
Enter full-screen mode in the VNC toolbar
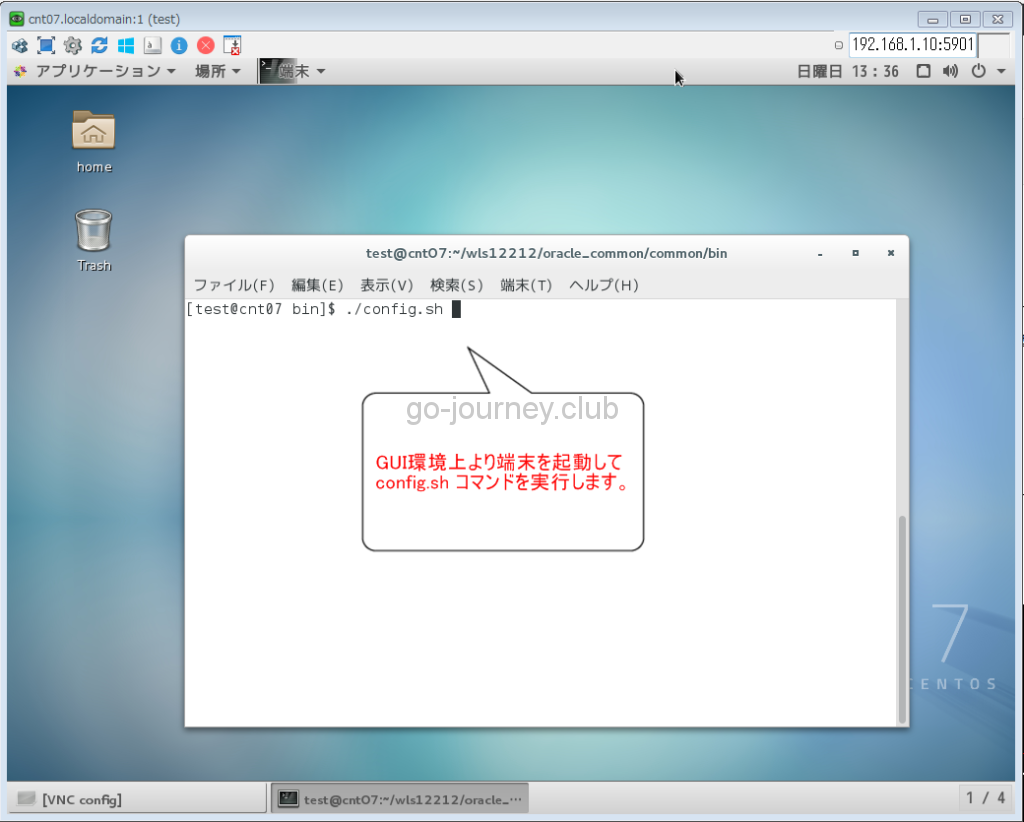[x=45, y=45]
